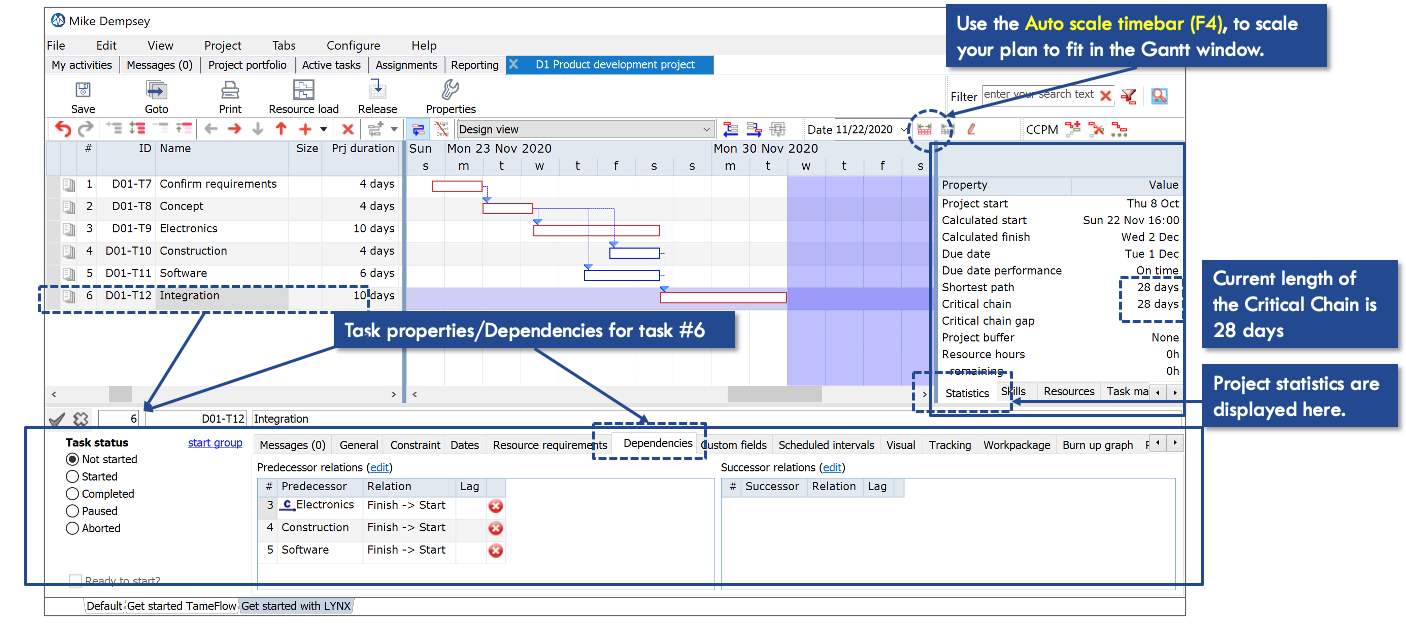Screen dimensions: 1406x628
Task: Tick the Ready to start checkbox
Action: tap(75, 580)
